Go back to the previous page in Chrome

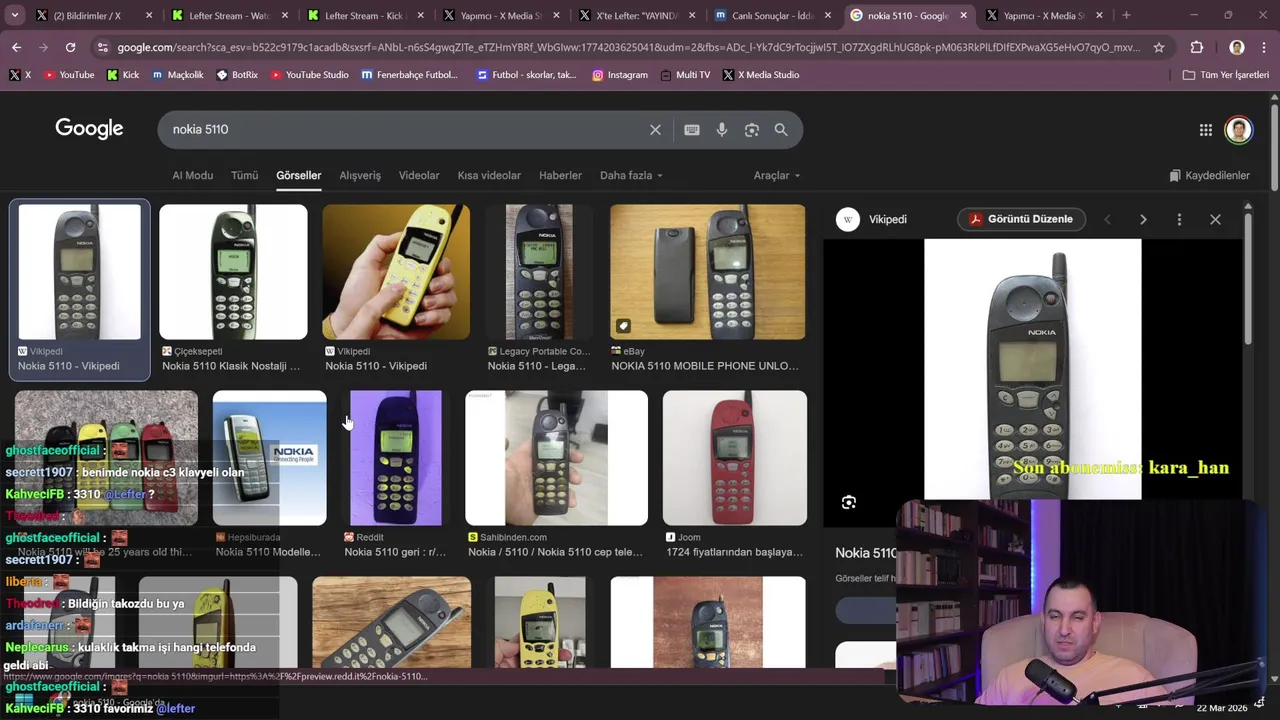point(16,47)
